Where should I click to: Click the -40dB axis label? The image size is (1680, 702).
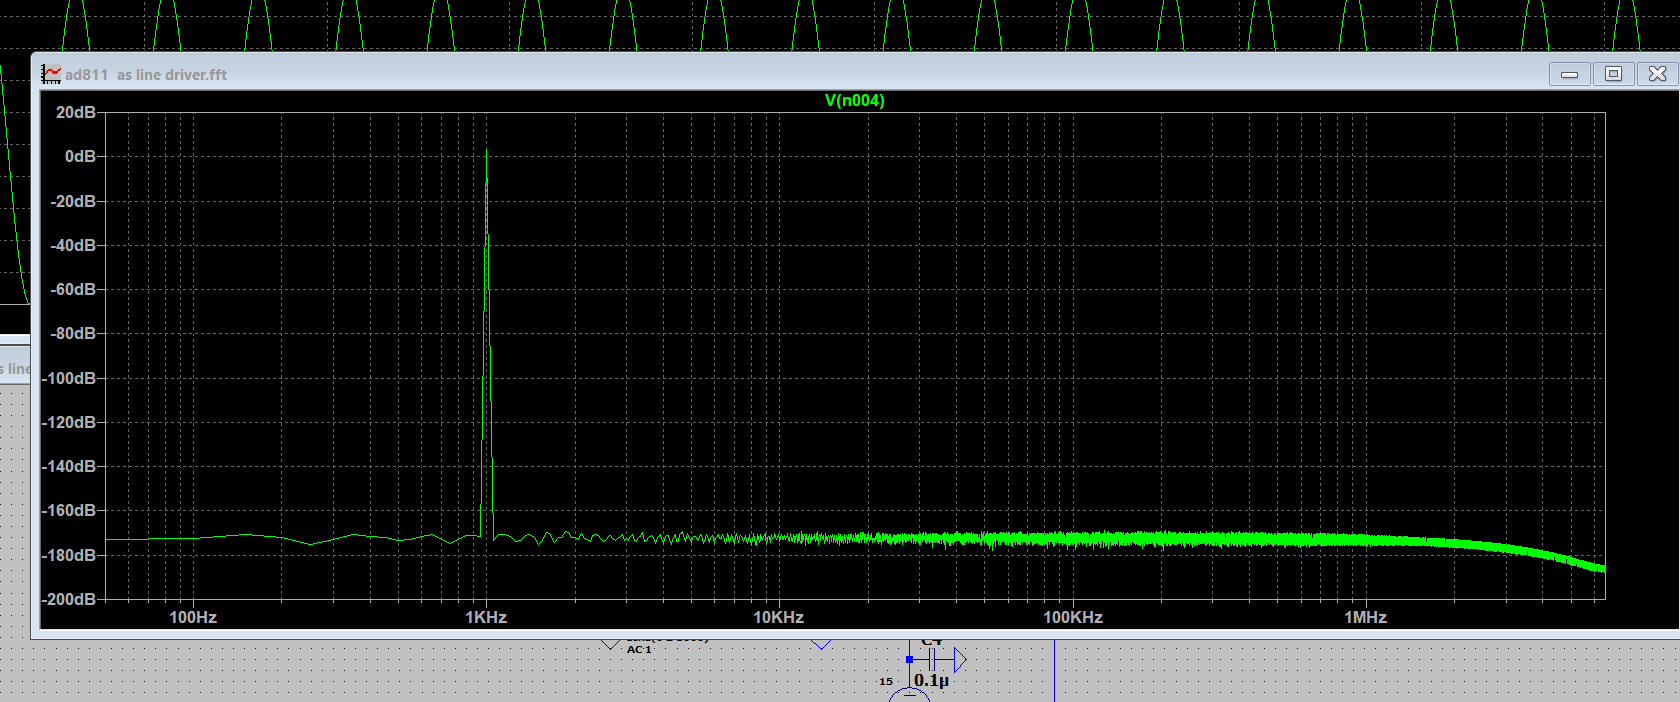(x=73, y=245)
